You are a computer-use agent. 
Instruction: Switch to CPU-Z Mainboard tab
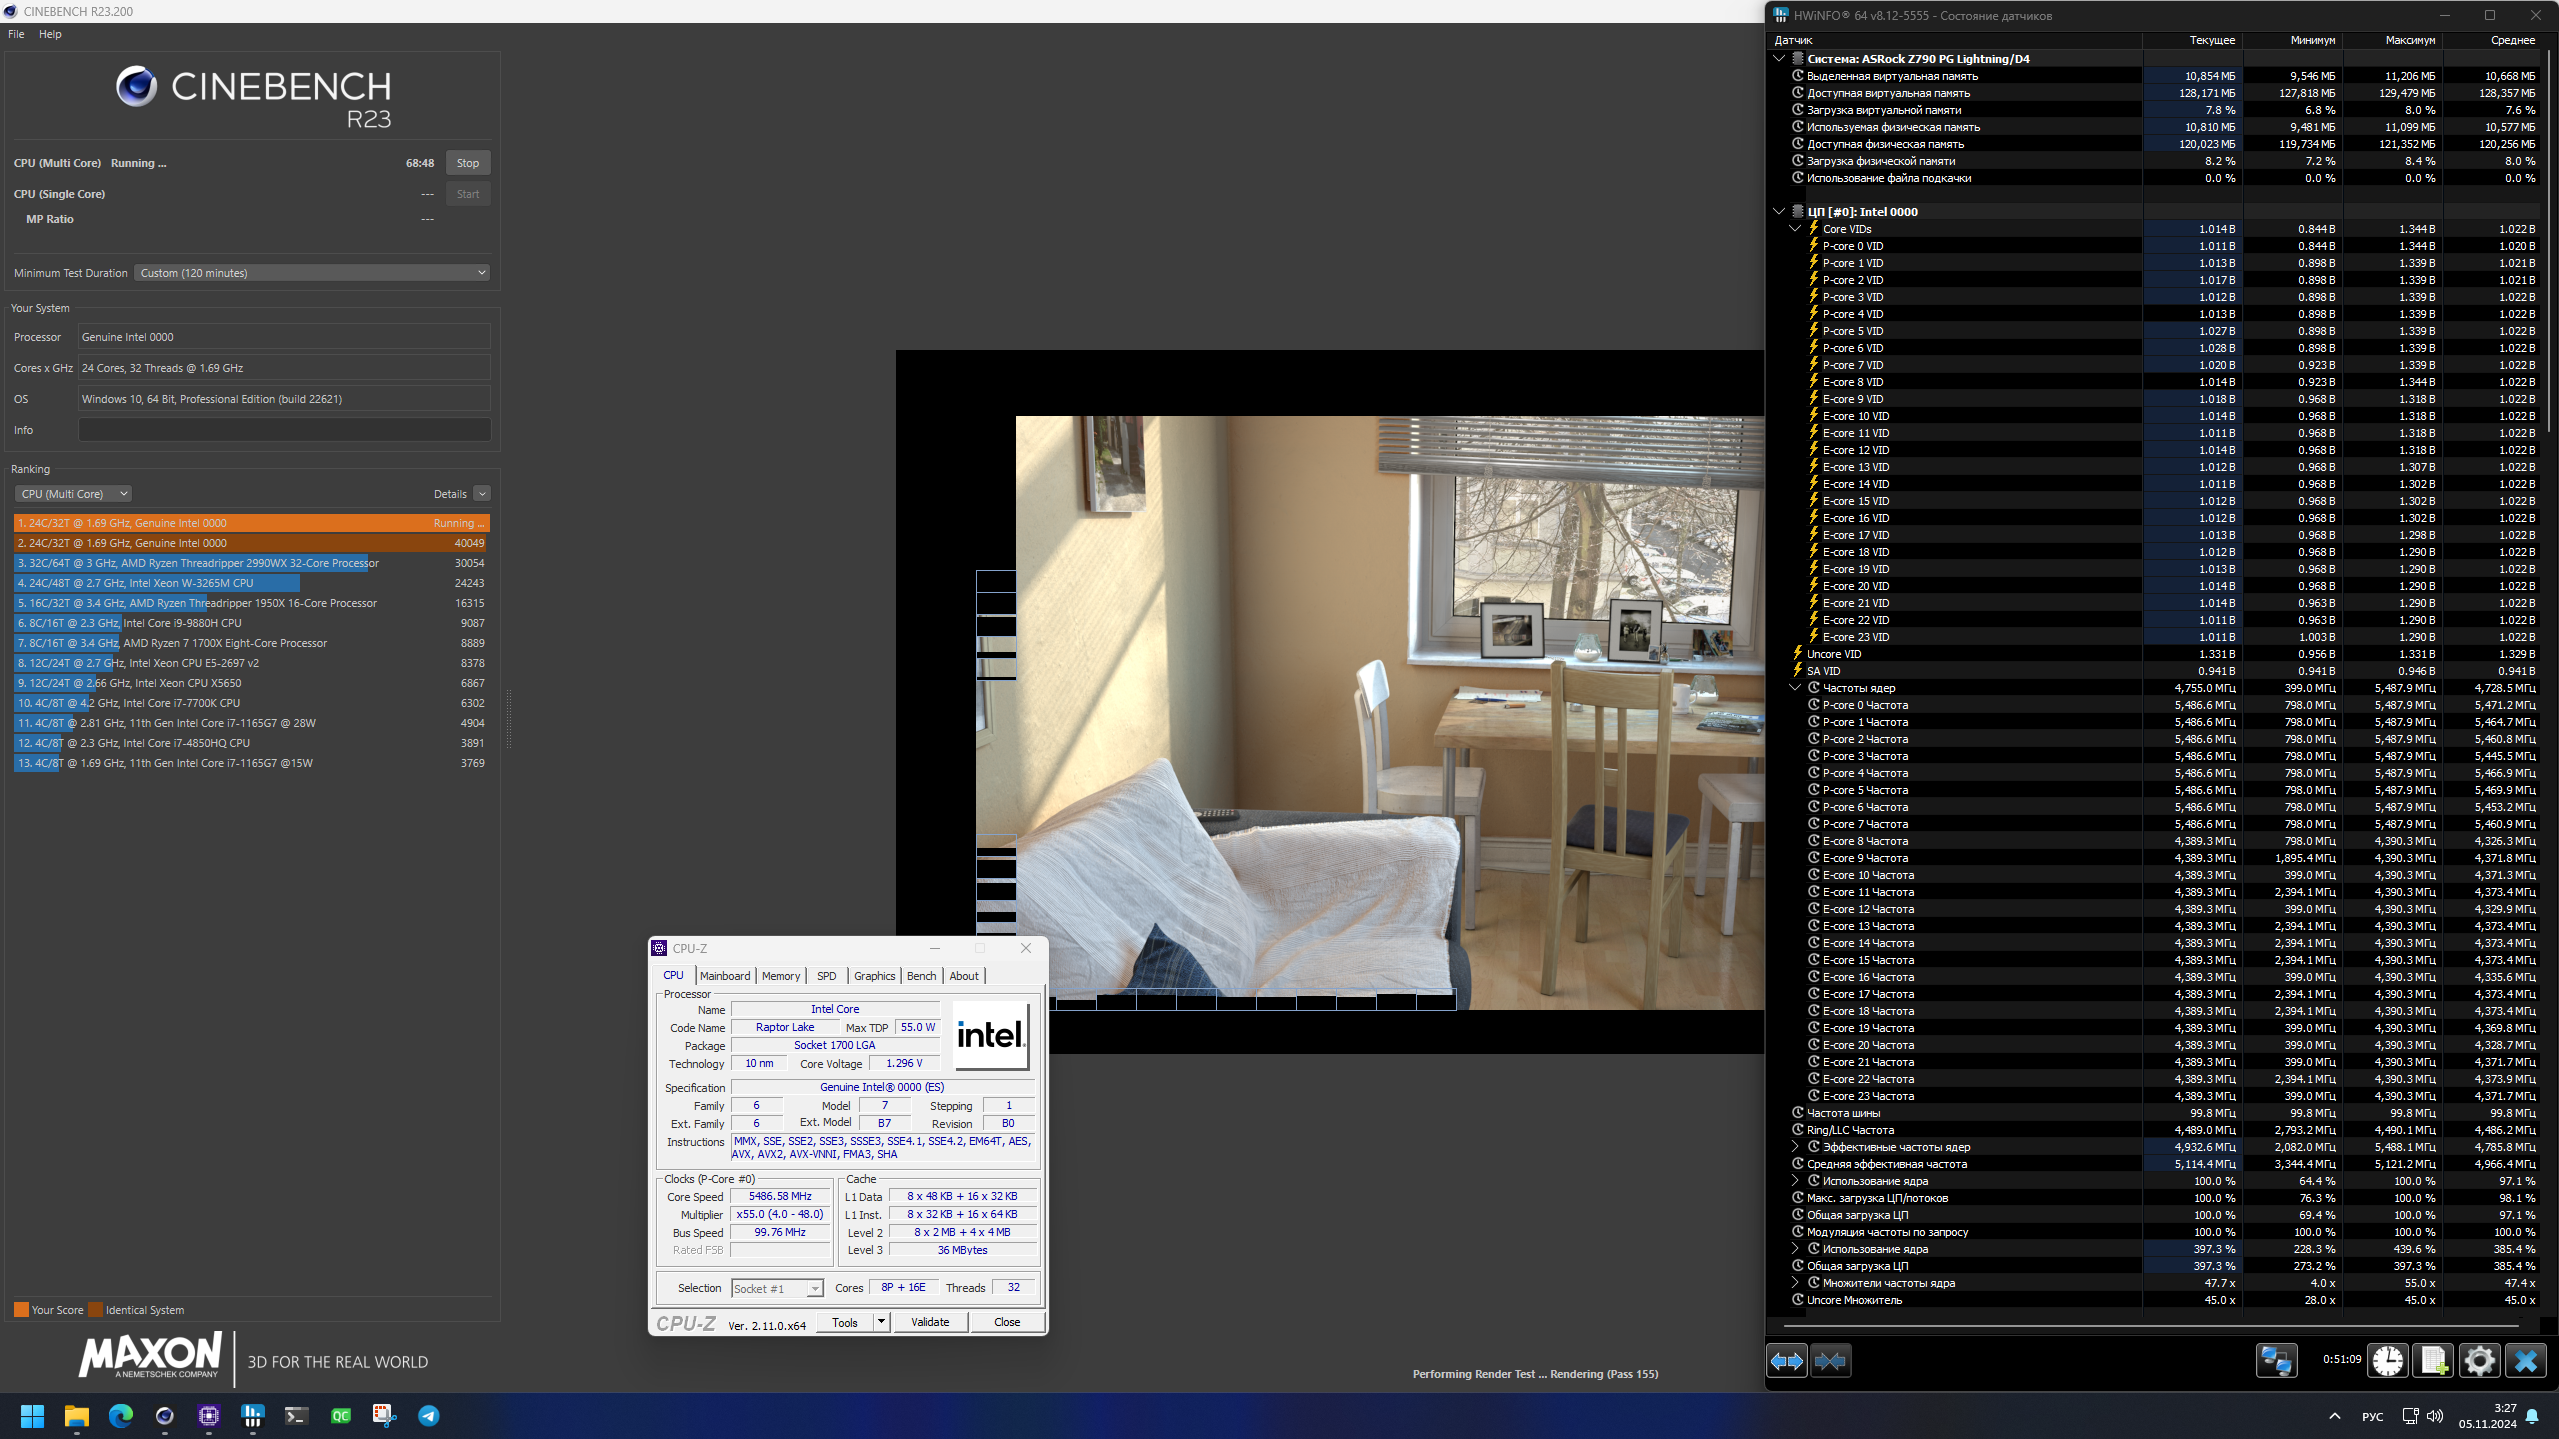(x=724, y=976)
